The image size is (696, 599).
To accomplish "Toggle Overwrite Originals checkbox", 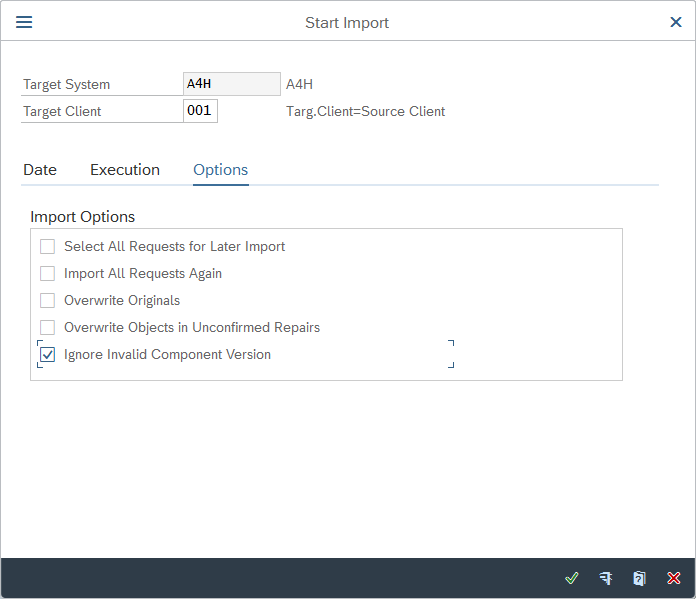I will click(x=47, y=301).
